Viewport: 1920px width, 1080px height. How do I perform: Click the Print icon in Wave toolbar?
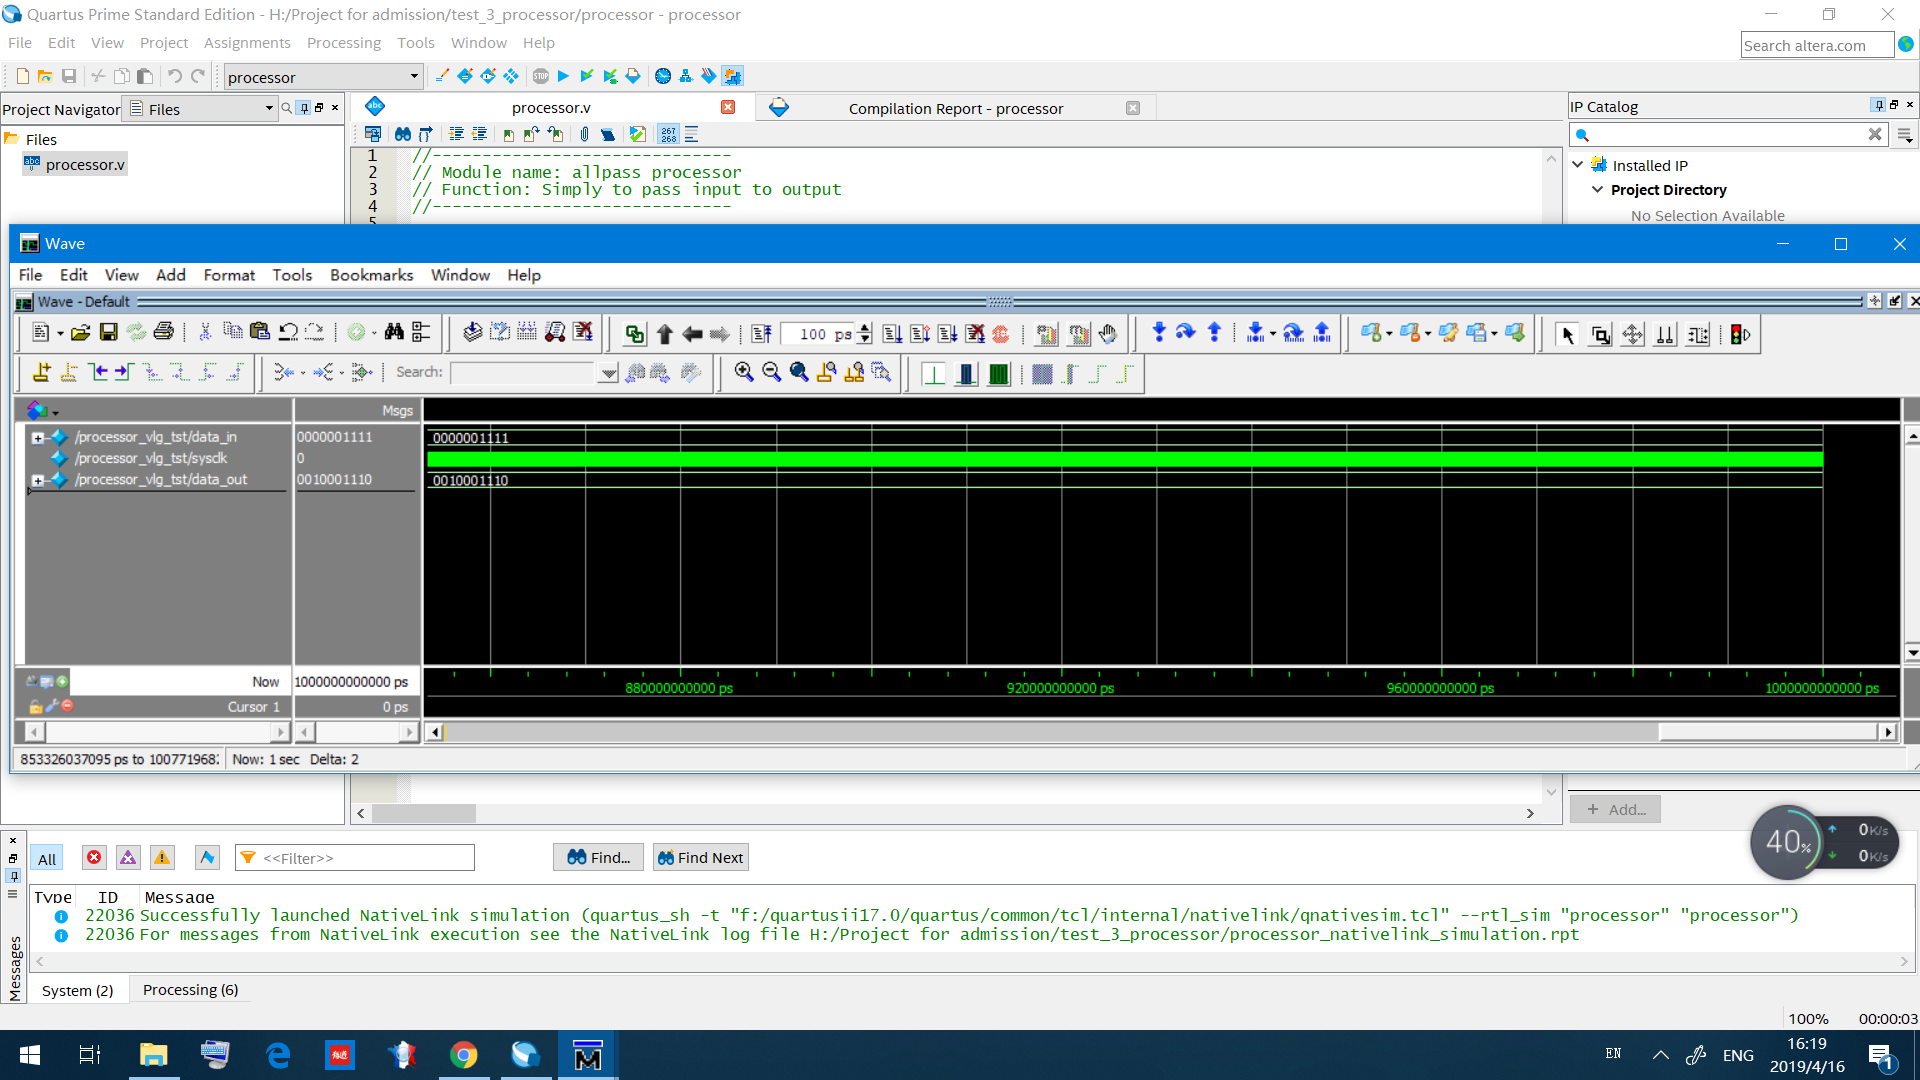164,333
